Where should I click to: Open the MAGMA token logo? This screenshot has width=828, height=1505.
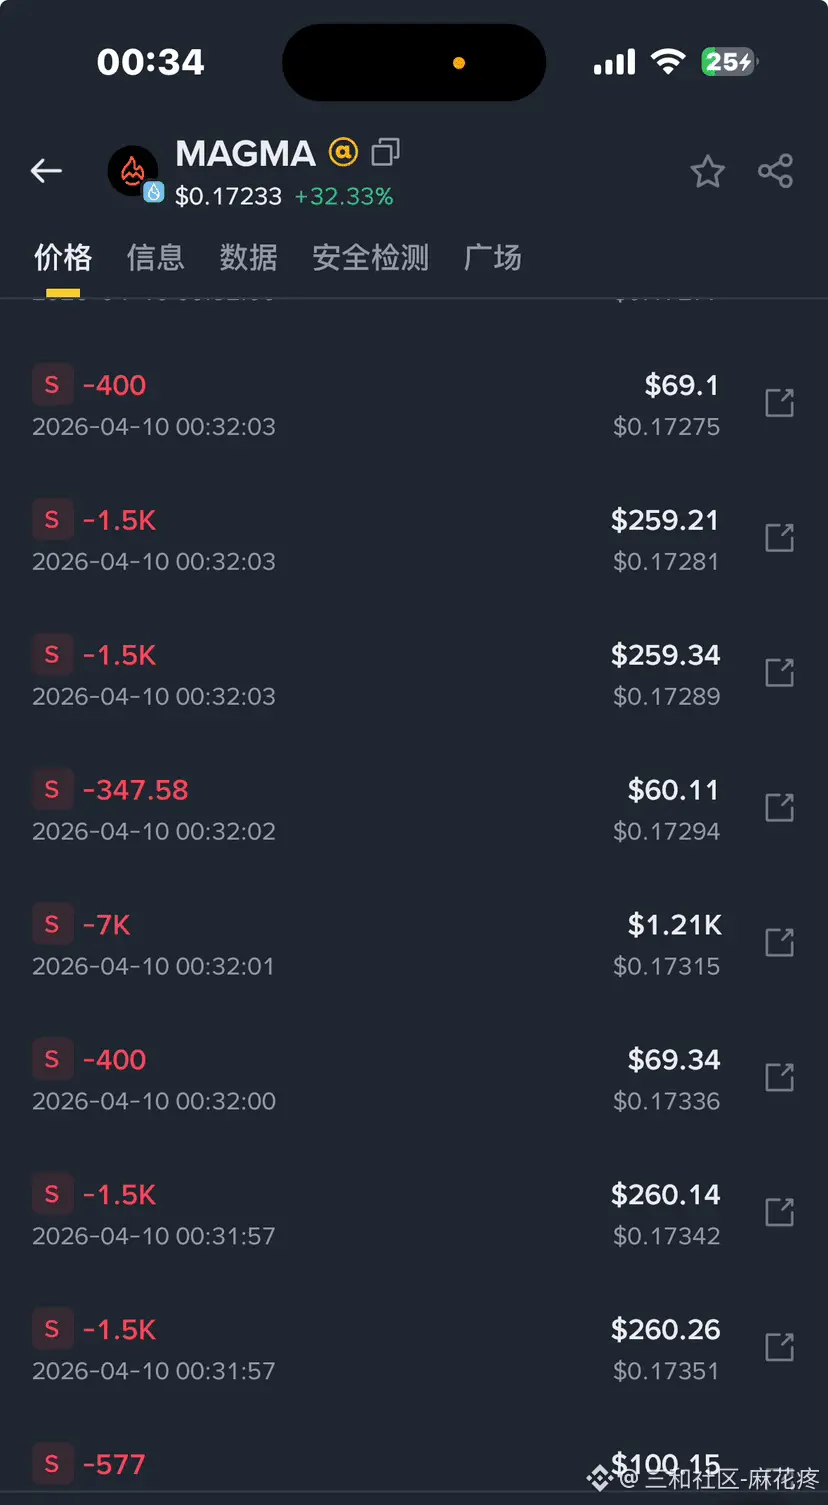click(x=133, y=172)
